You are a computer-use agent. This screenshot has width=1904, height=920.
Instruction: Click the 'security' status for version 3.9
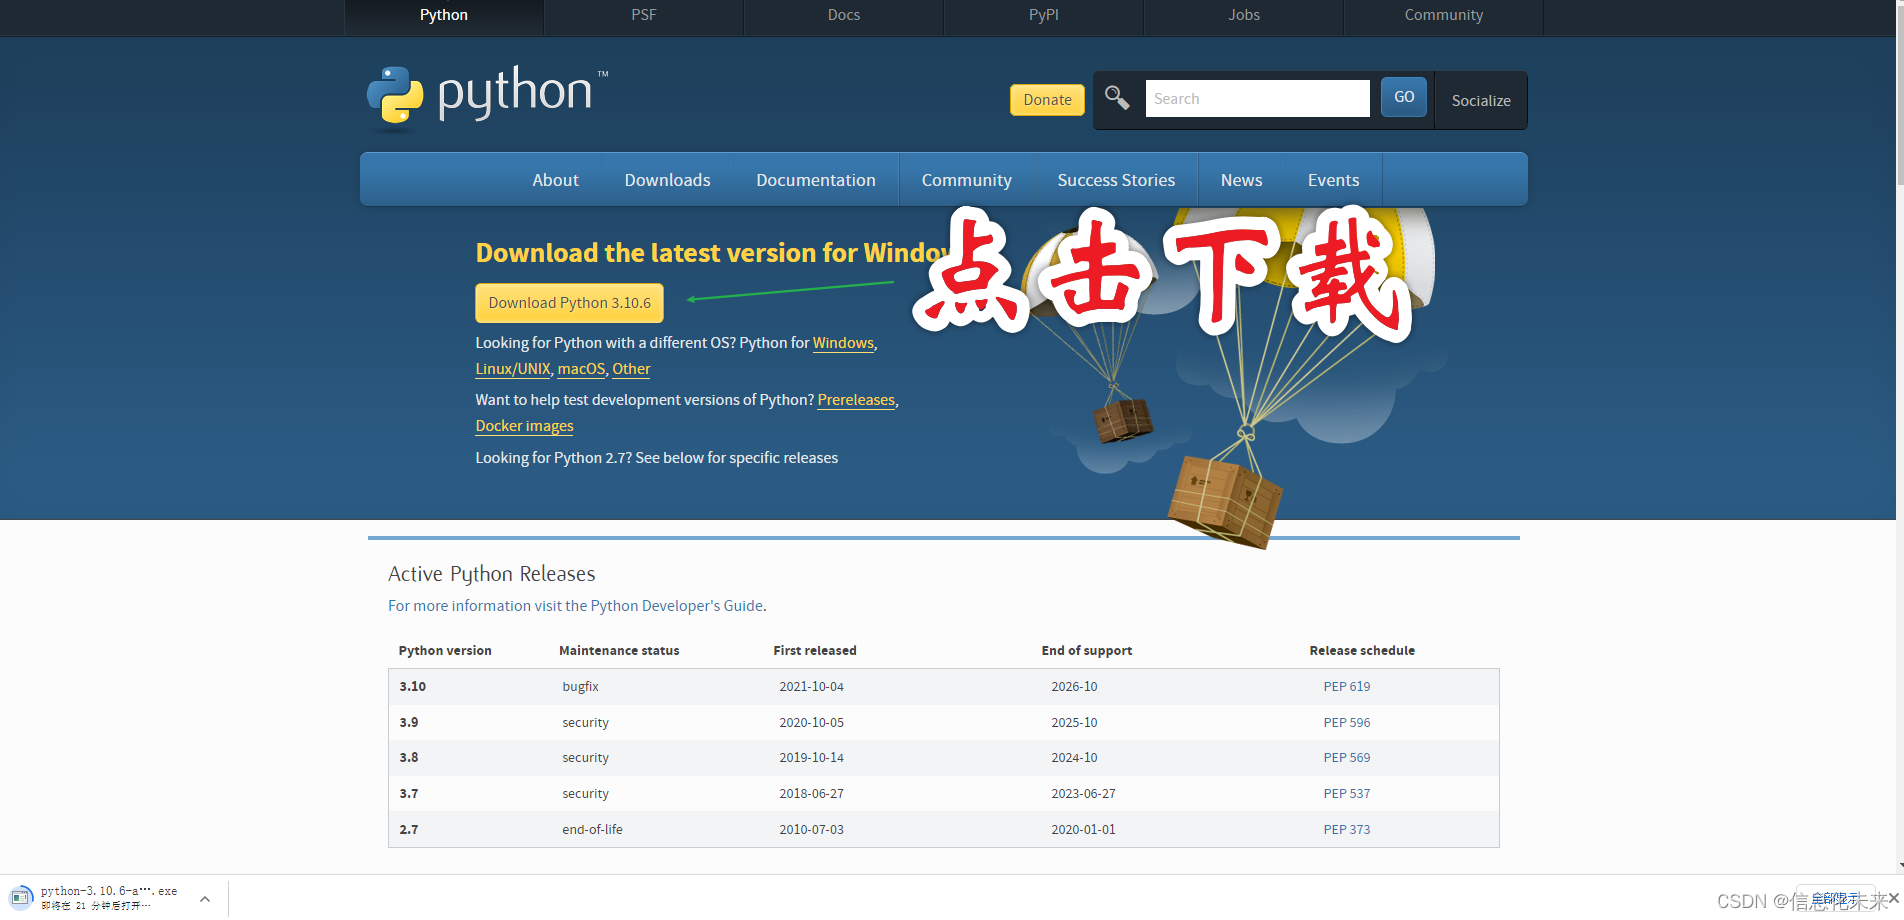[x=585, y=723]
